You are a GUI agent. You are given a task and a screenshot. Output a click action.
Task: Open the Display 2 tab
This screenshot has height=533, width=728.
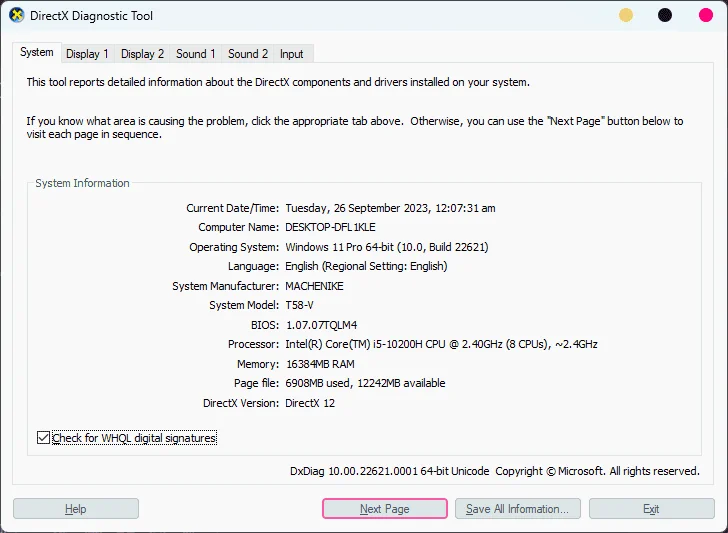click(143, 54)
